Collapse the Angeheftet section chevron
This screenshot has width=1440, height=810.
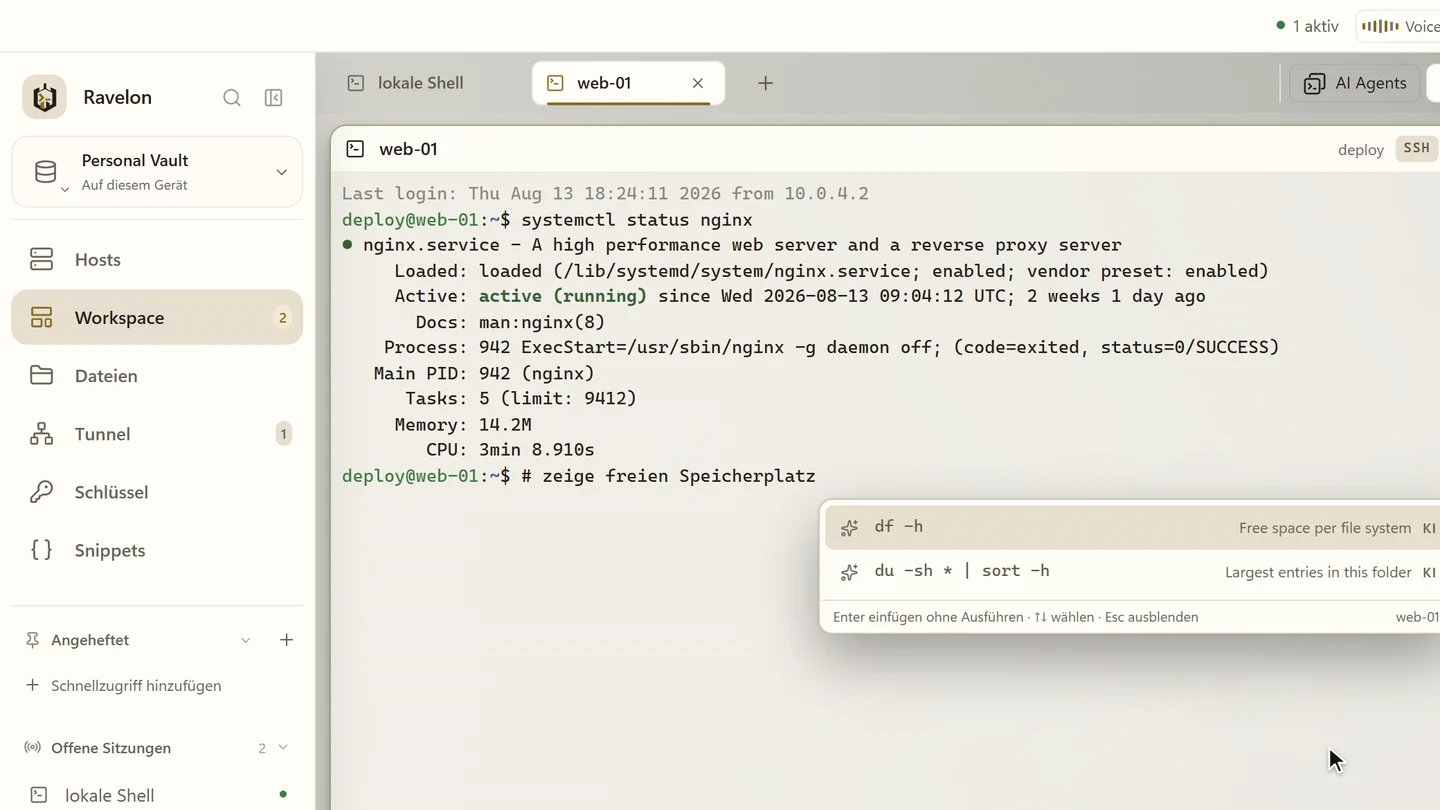[x=245, y=640]
